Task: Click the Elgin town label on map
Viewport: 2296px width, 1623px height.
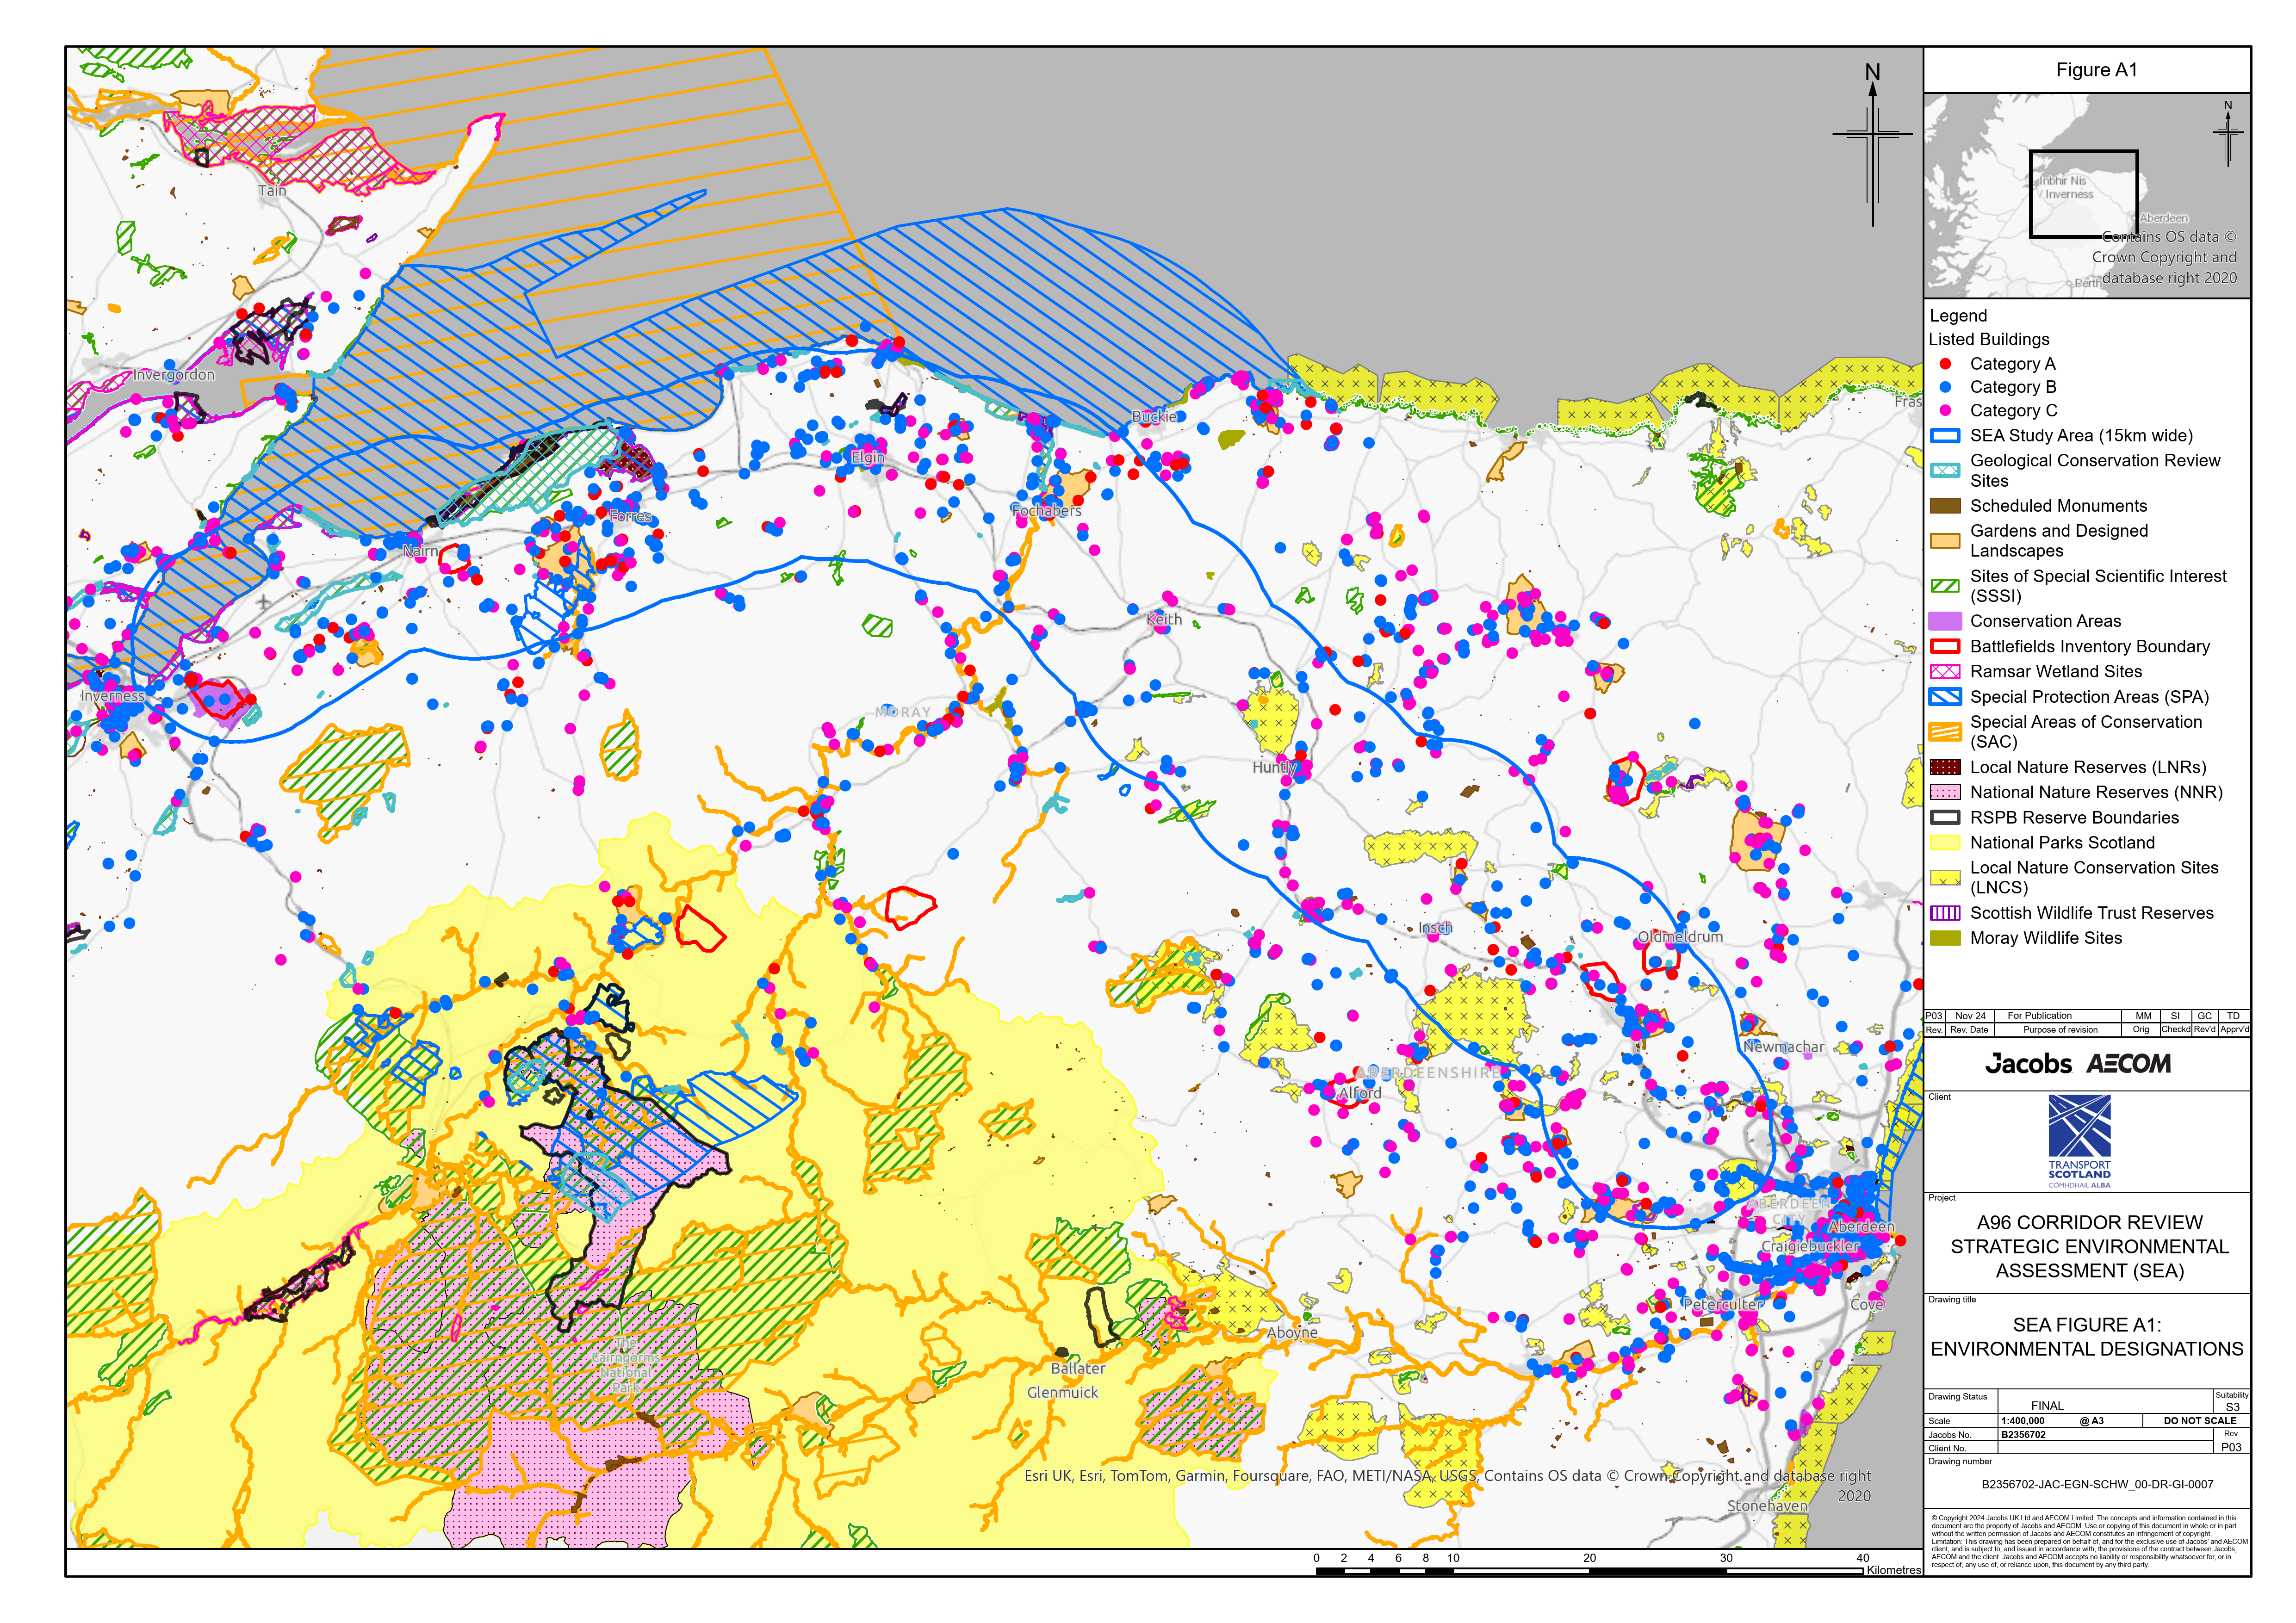Action: pyautogui.click(x=867, y=457)
